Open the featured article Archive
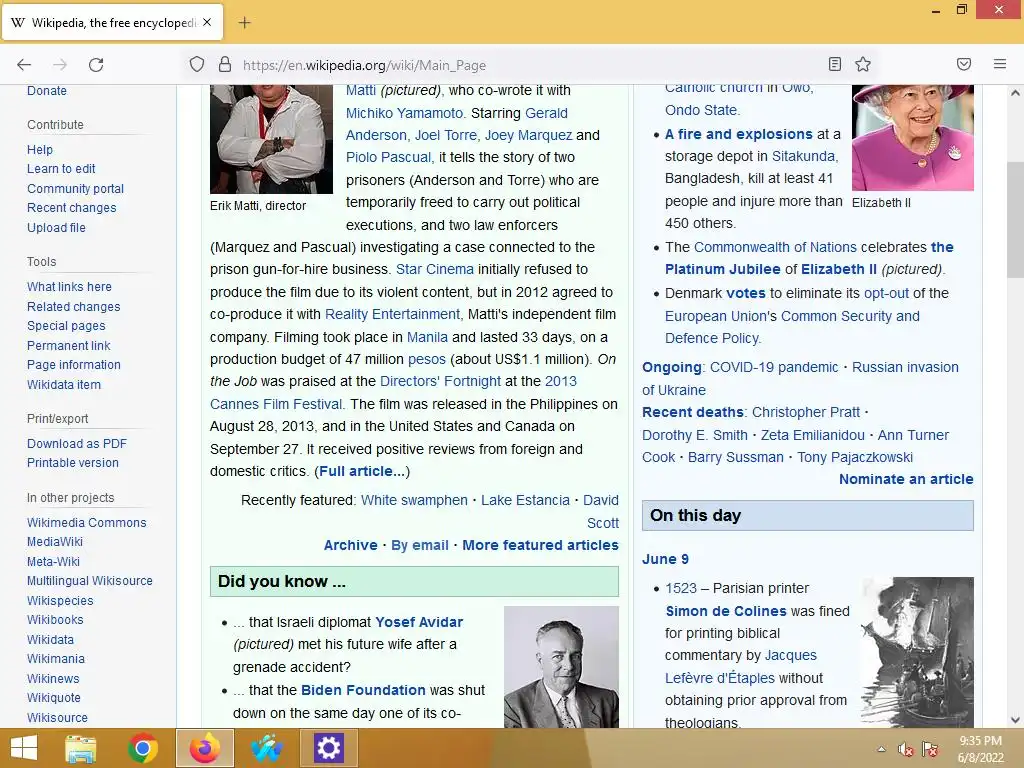 [x=351, y=545]
